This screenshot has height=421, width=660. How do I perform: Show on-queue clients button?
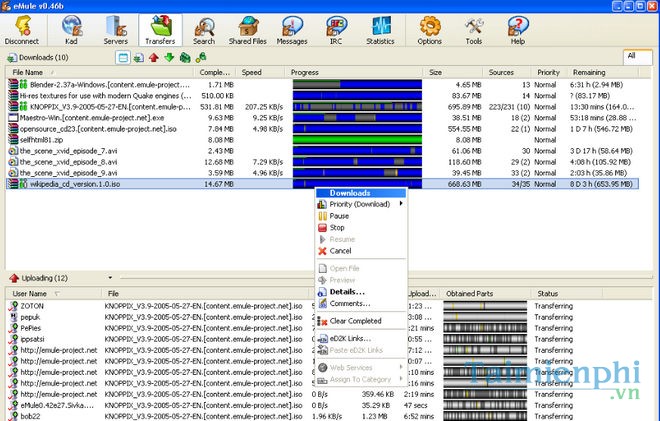pos(185,58)
